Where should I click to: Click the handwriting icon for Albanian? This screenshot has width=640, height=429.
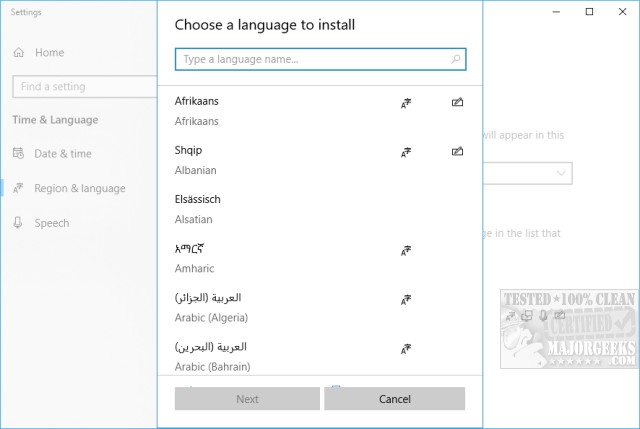click(457, 152)
